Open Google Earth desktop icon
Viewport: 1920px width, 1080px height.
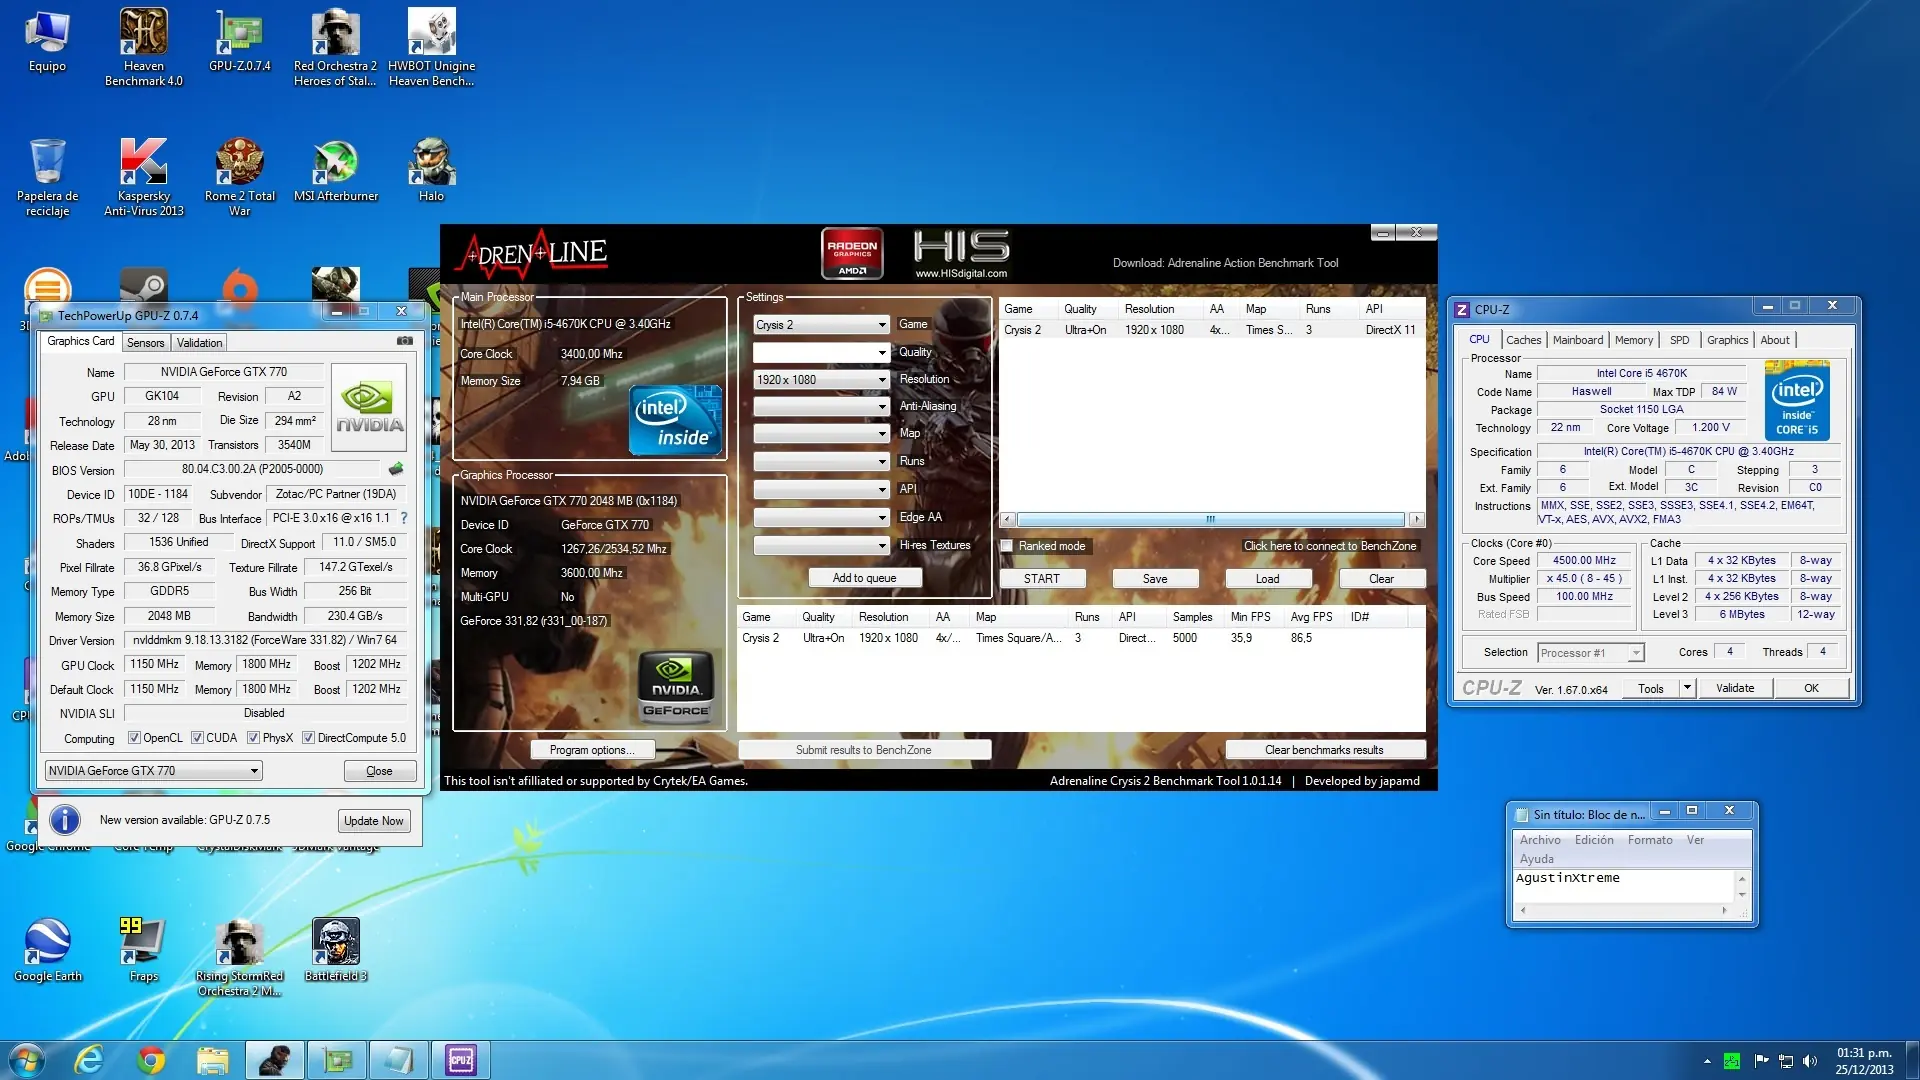tap(47, 950)
